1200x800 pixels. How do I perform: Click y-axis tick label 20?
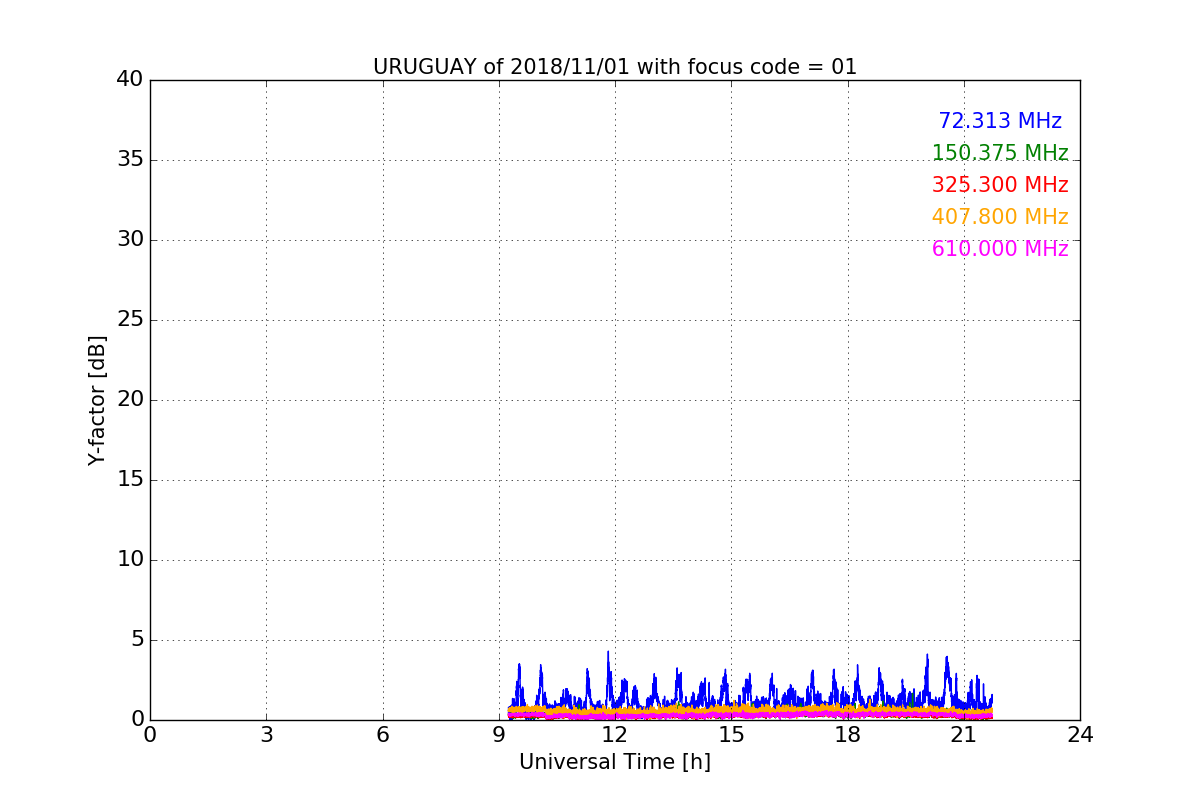click(130, 399)
